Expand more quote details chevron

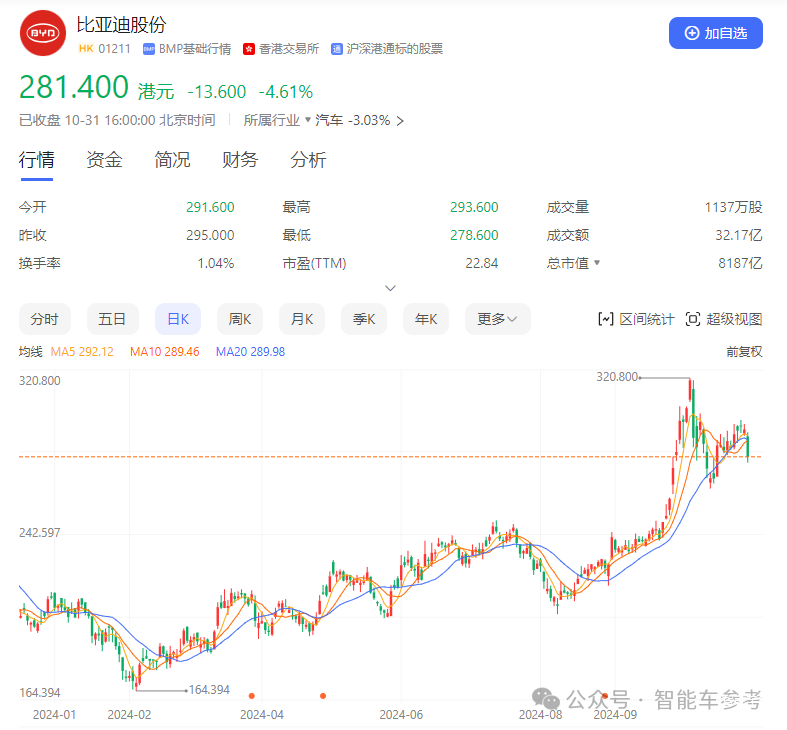[391, 288]
